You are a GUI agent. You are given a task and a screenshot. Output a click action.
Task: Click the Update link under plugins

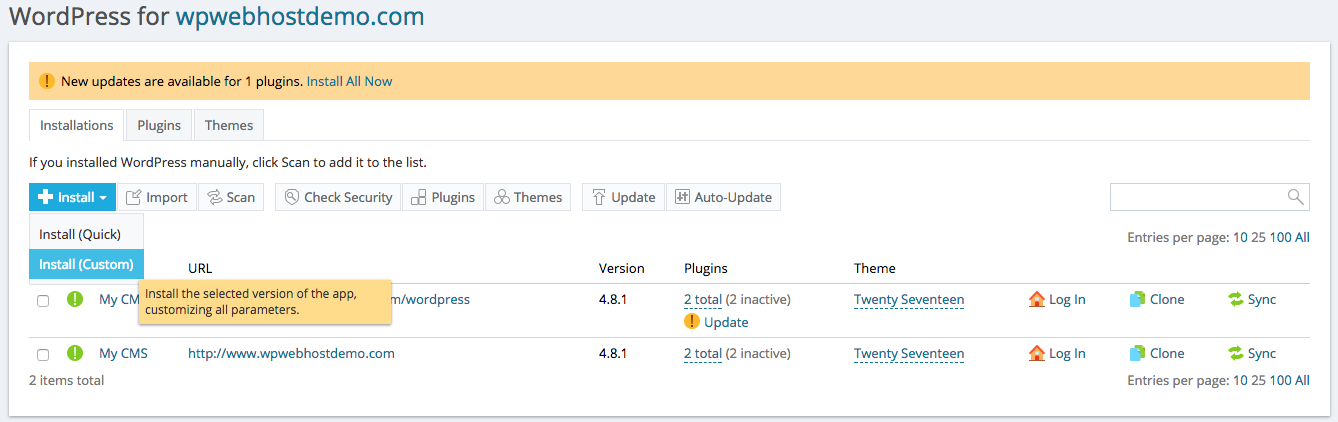tap(726, 322)
